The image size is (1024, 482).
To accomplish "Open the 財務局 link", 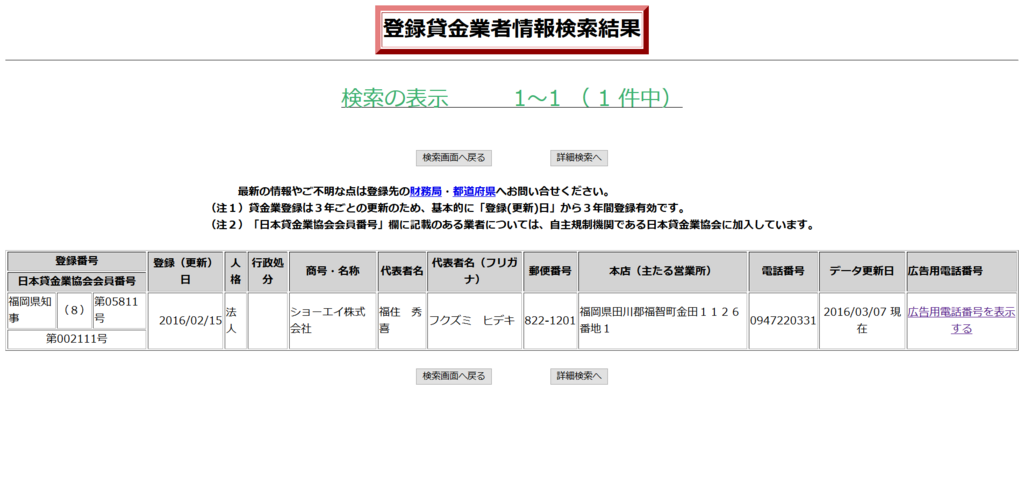I will click(425, 192).
